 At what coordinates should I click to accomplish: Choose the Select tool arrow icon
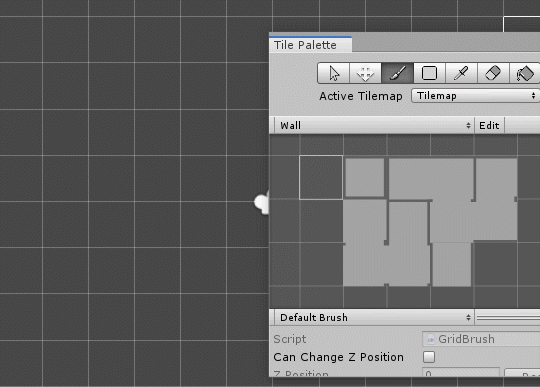pos(333,73)
